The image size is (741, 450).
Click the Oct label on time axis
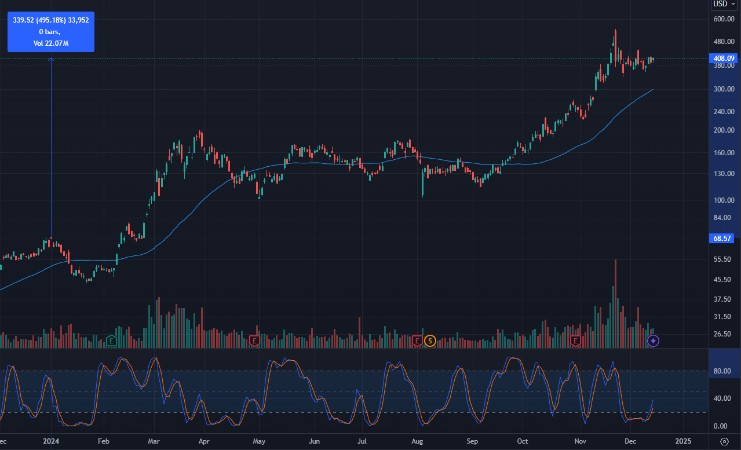[x=523, y=441]
